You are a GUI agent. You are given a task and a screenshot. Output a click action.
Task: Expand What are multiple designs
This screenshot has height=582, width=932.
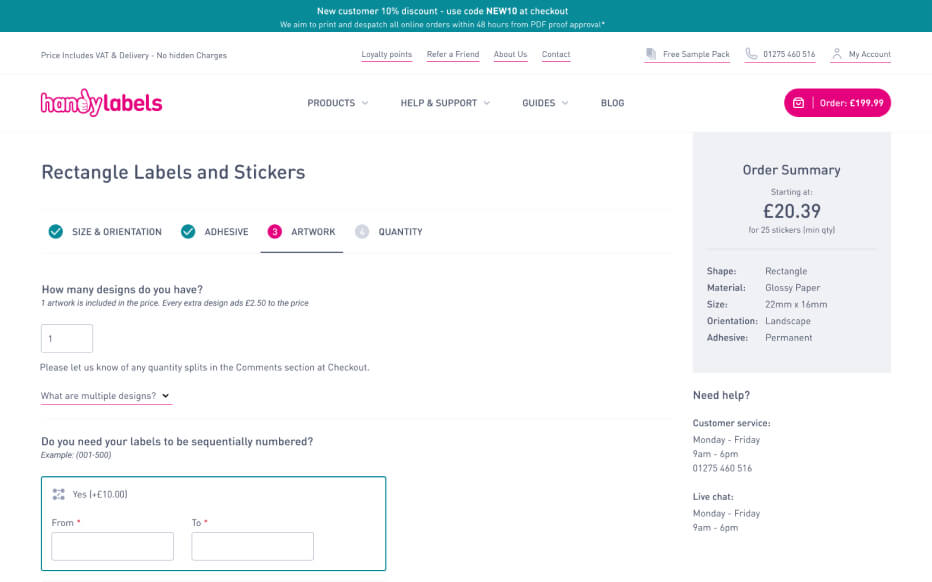(x=105, y=396)
